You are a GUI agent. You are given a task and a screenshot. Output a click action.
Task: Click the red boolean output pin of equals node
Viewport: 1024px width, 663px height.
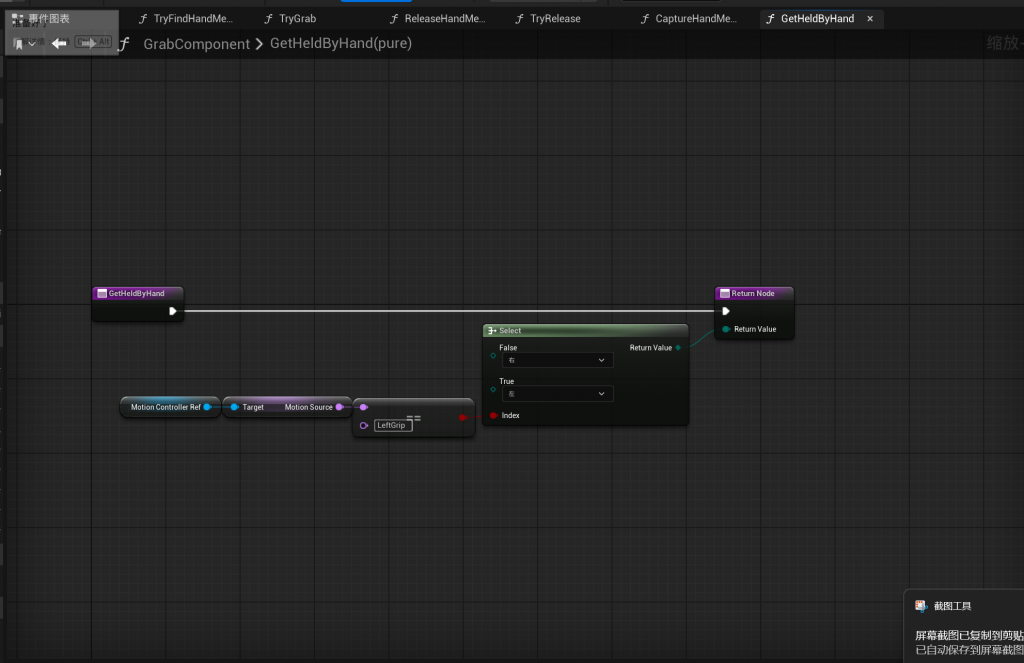pos(462,417)
